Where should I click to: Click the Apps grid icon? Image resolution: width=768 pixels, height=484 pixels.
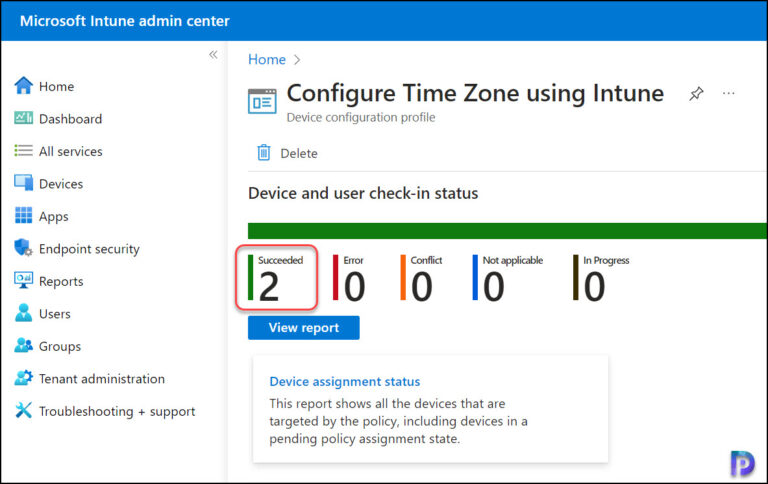click(23, 216)
